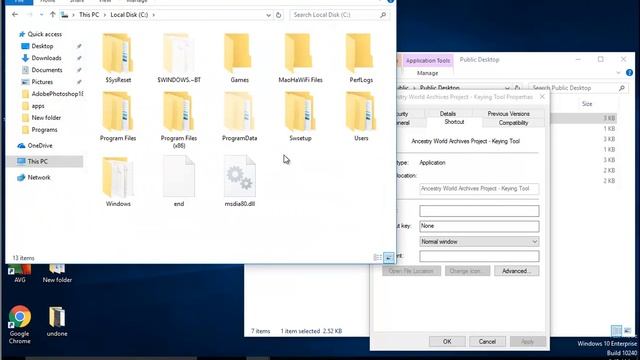Open Pictures in navigation pane

[42, 82]
